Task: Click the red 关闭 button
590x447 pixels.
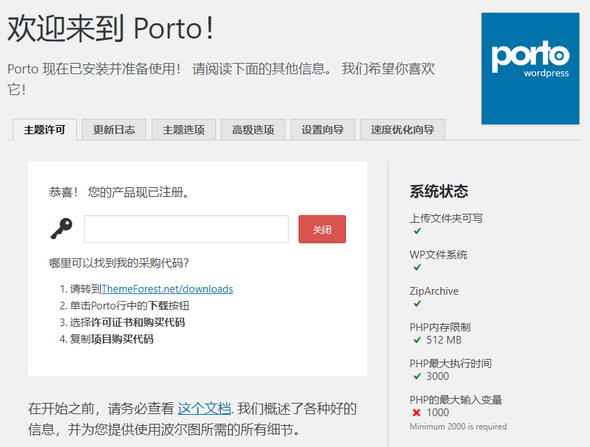Action: tap(322, 229)
